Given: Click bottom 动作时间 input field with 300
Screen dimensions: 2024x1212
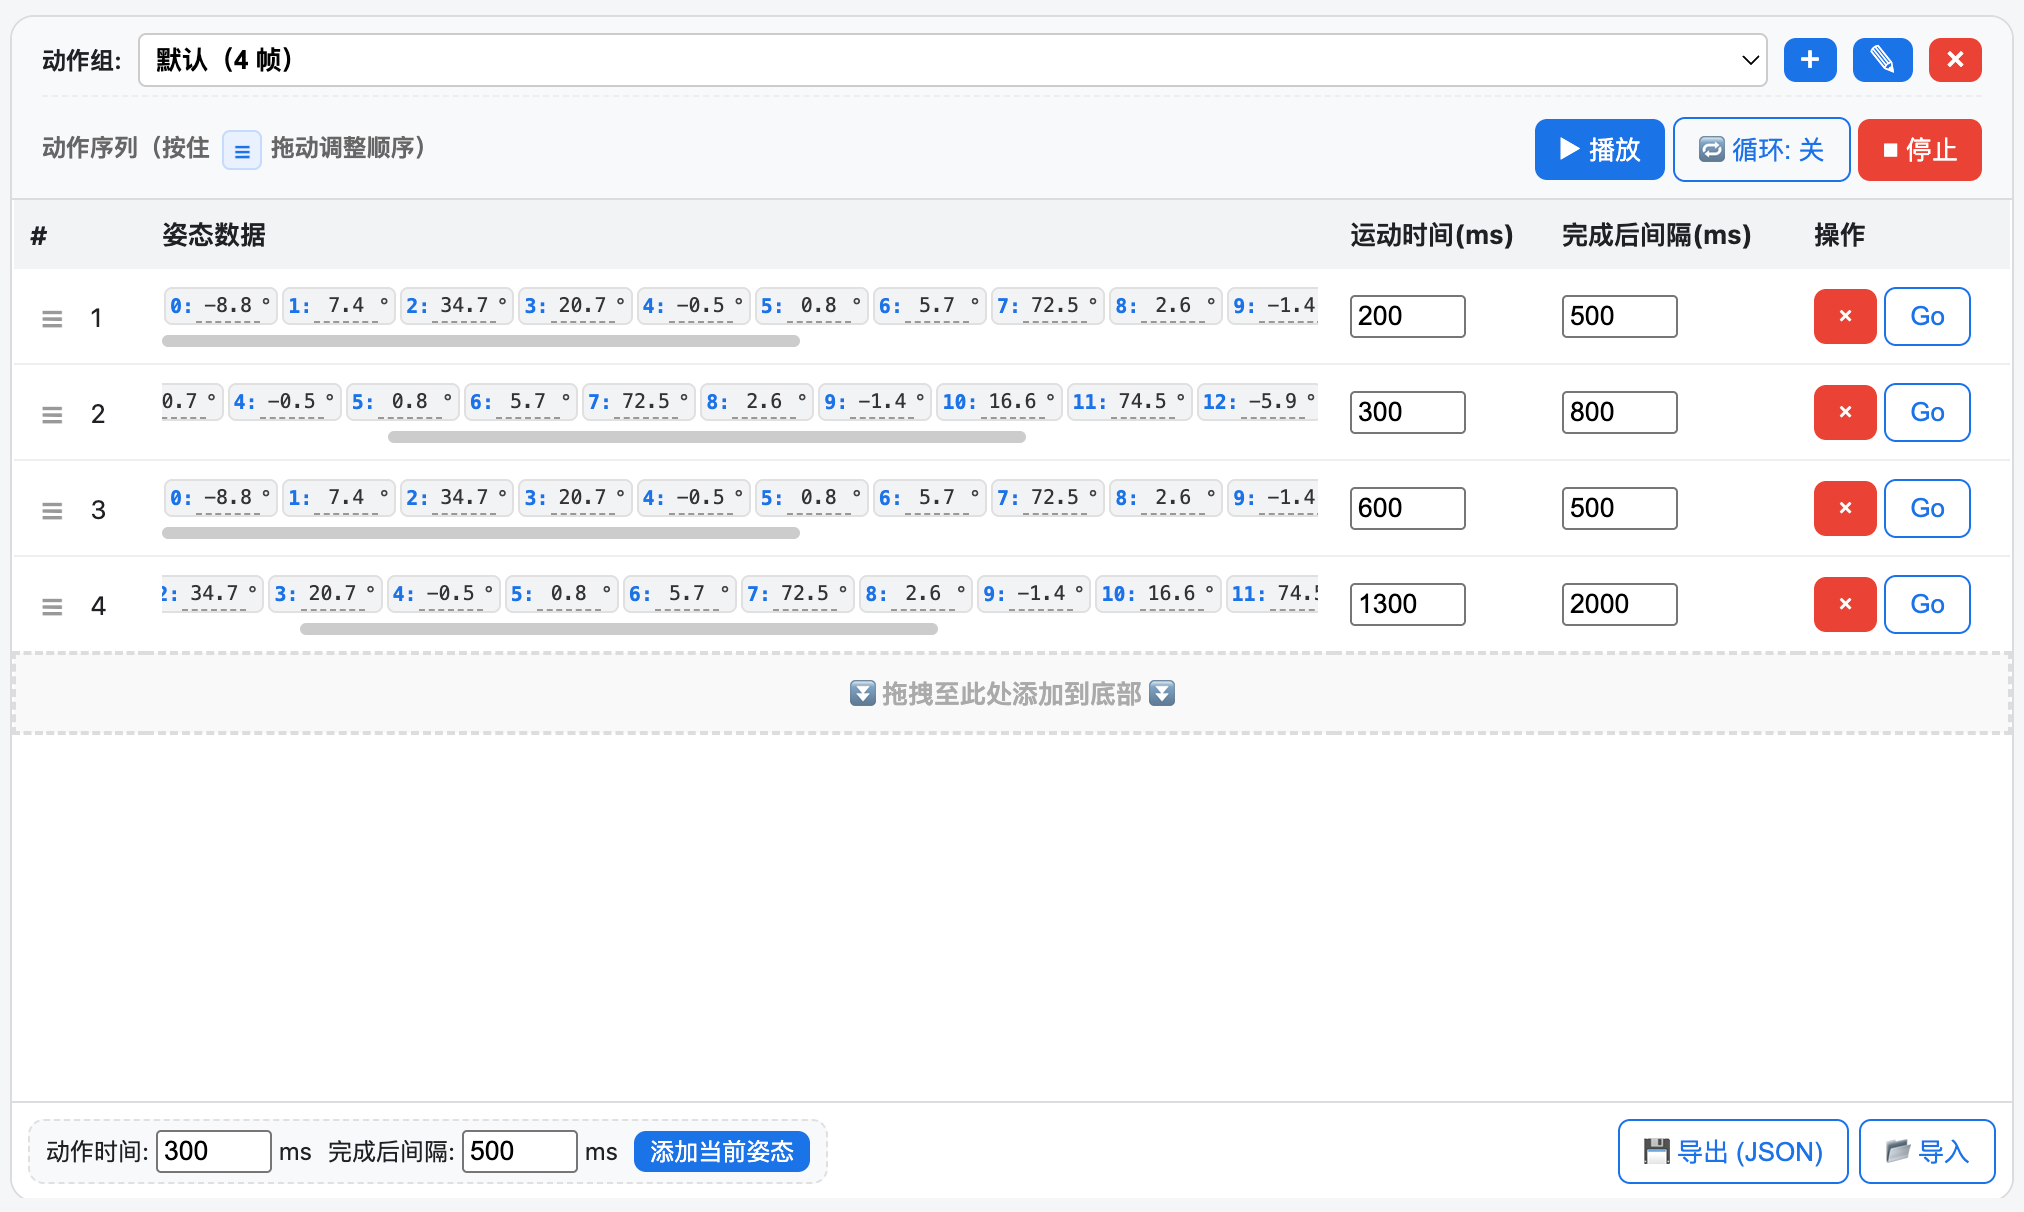Looking at the screenshot, I should pyautogui.click(x=213, y=1151).
